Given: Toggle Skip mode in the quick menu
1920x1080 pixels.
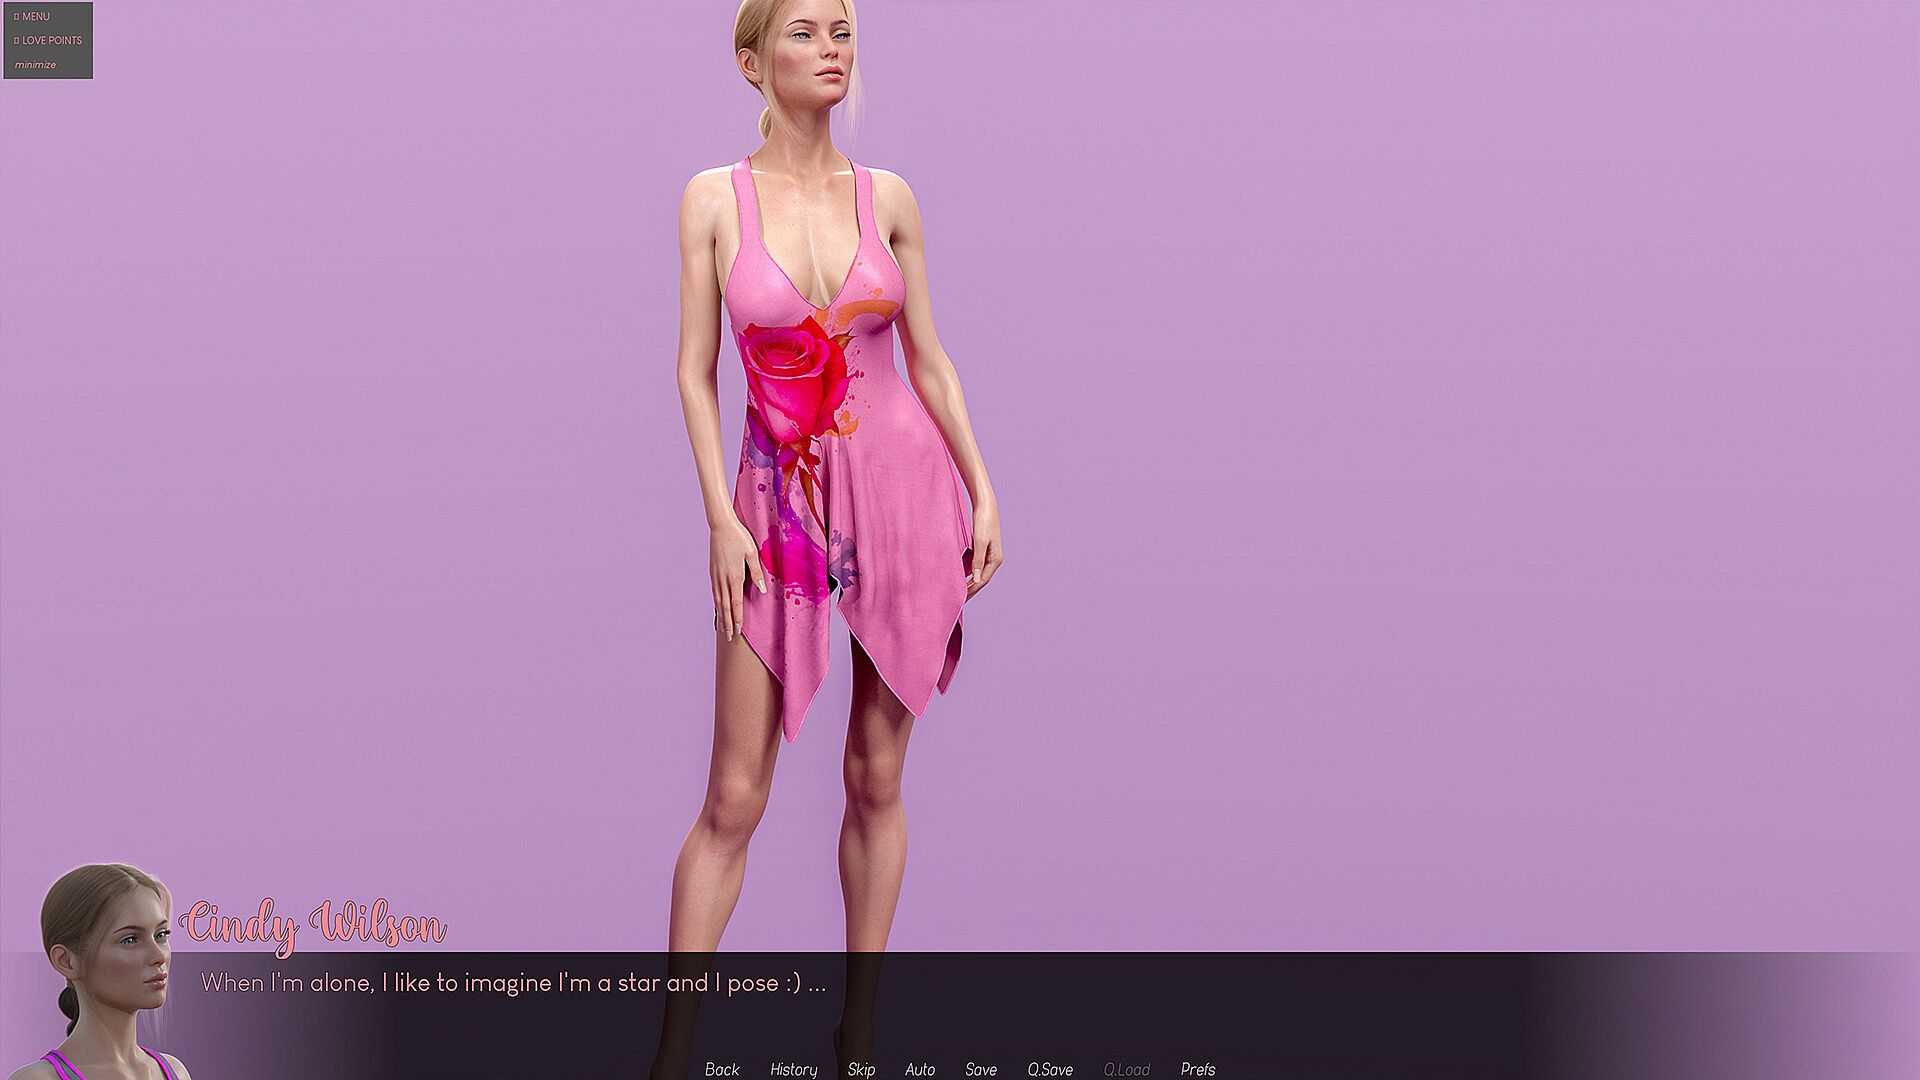Looking at the screenshot, I should (x=861, y=1069).
